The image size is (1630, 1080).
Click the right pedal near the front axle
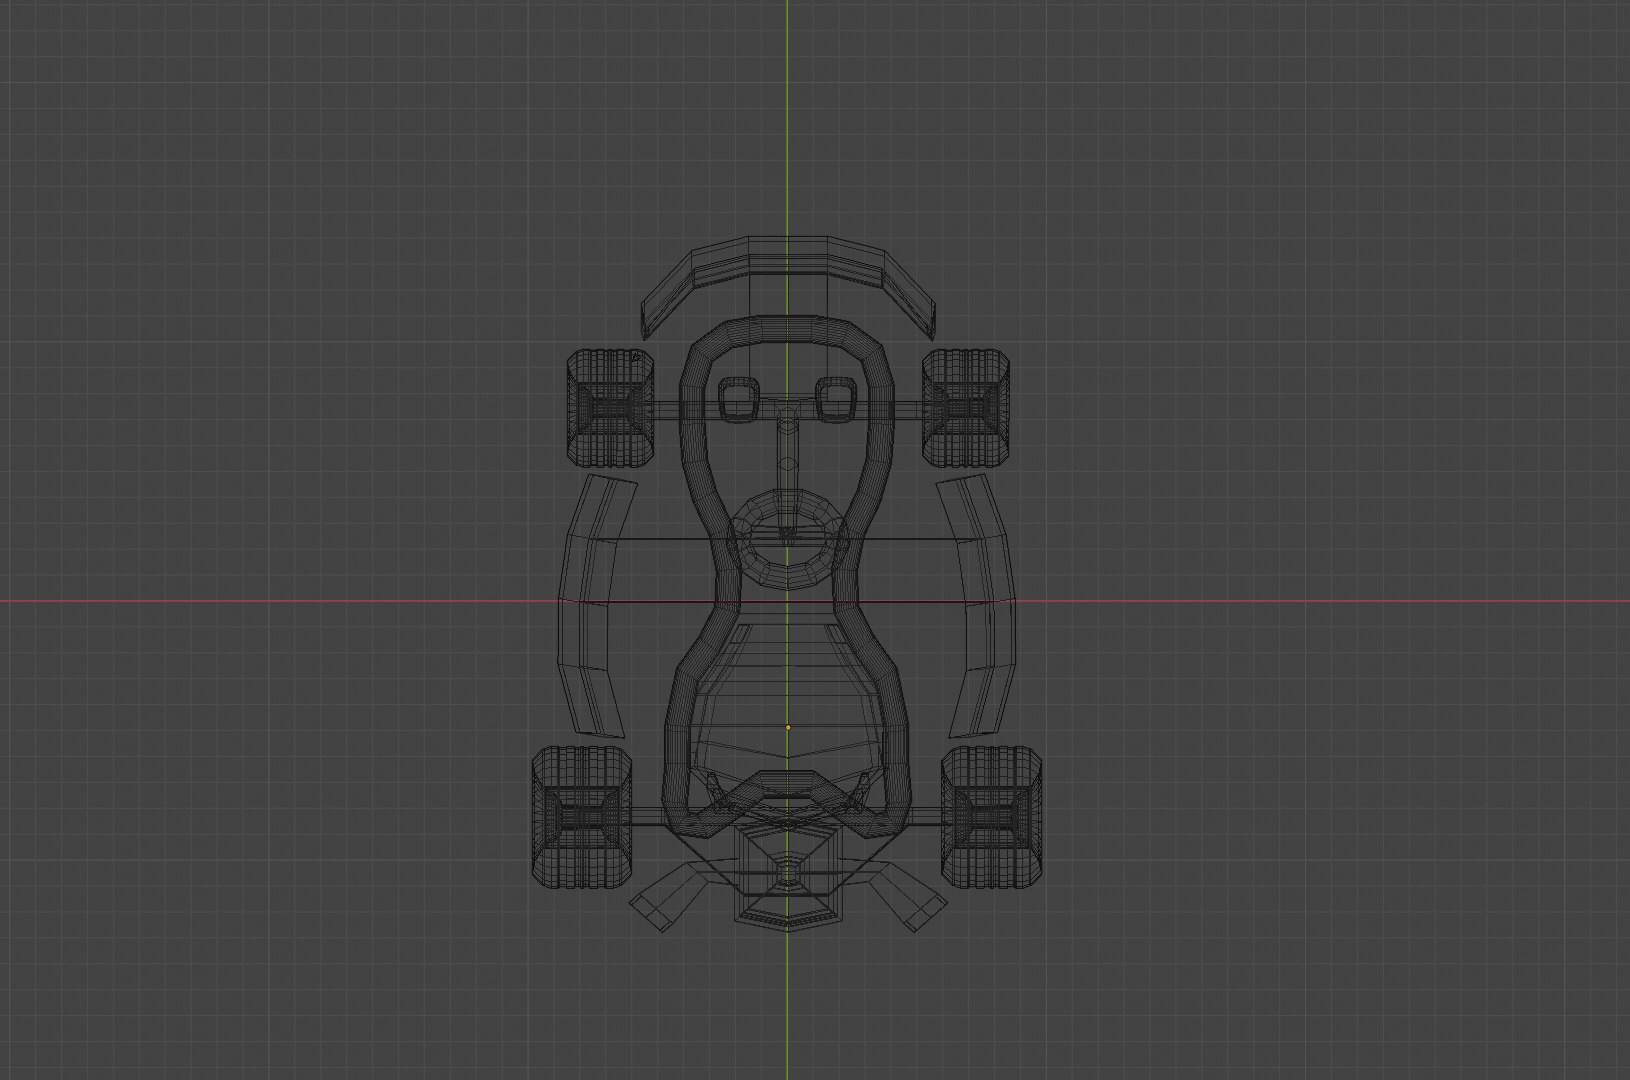coord(836,400)
